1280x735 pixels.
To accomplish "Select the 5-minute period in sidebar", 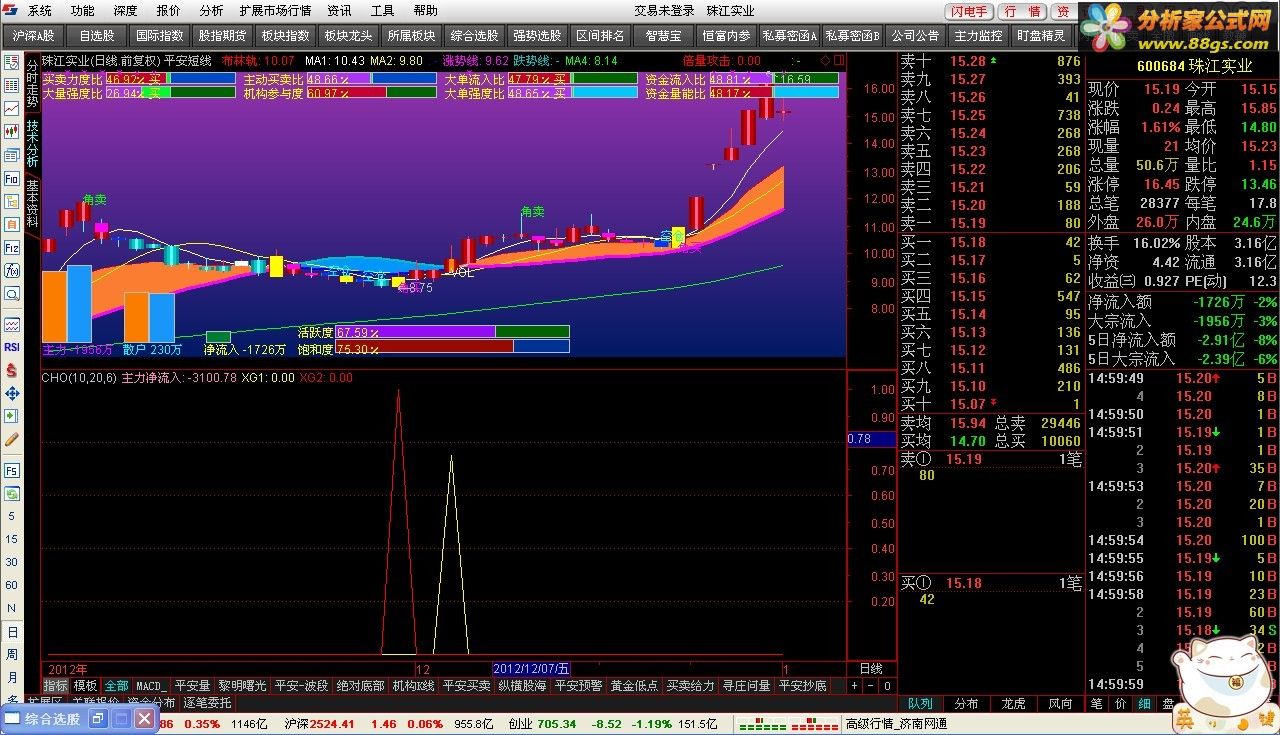I will click(x=12, y=516).
